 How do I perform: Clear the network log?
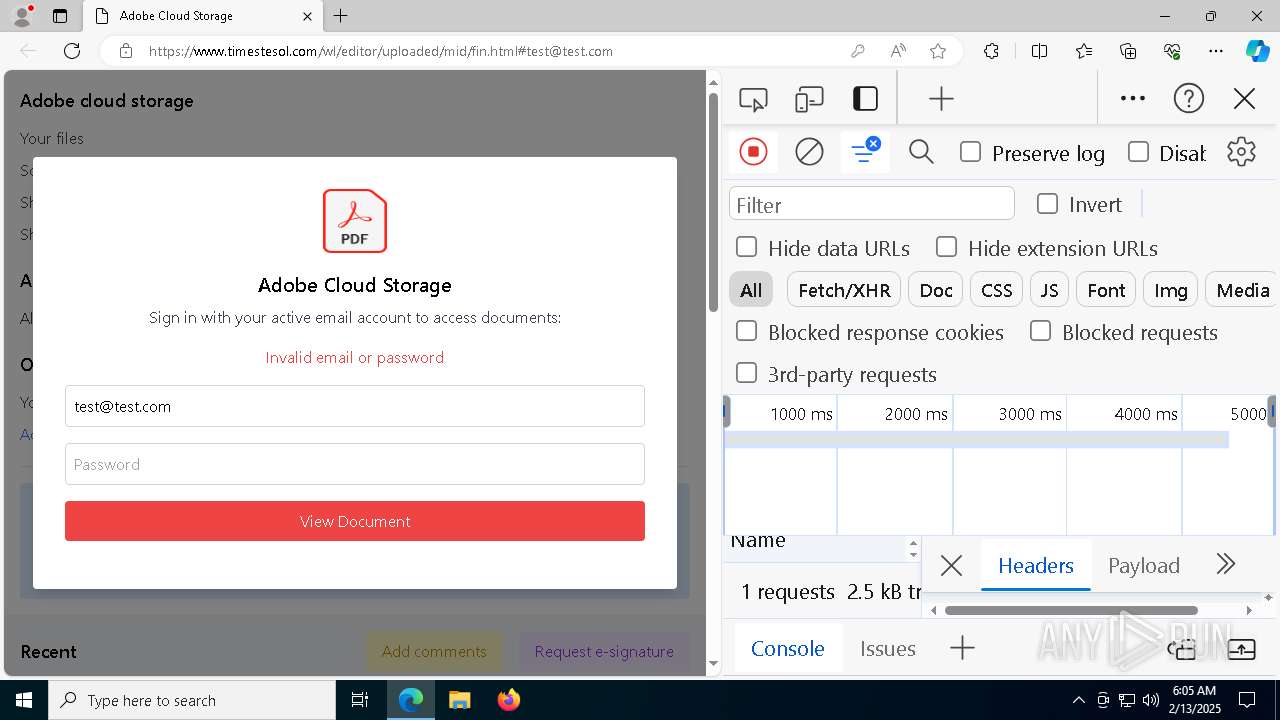coord(809,152)
